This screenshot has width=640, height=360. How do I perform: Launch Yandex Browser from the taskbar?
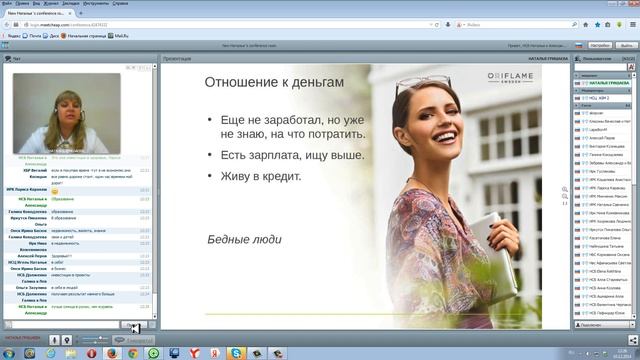[195, 353]
